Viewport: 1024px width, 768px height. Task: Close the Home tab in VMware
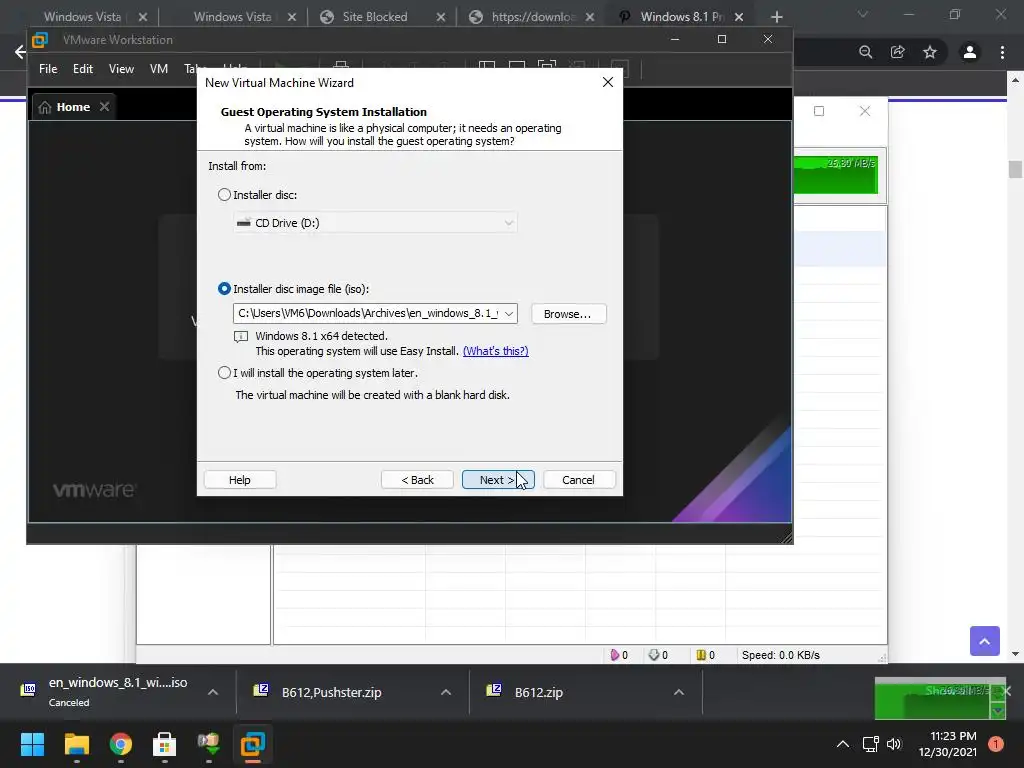point(104,106)
